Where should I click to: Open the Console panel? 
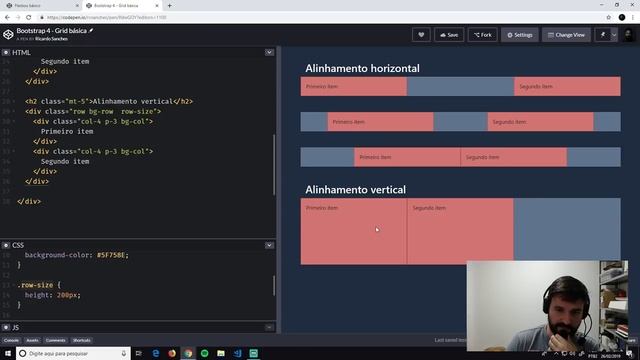[11, 340]
